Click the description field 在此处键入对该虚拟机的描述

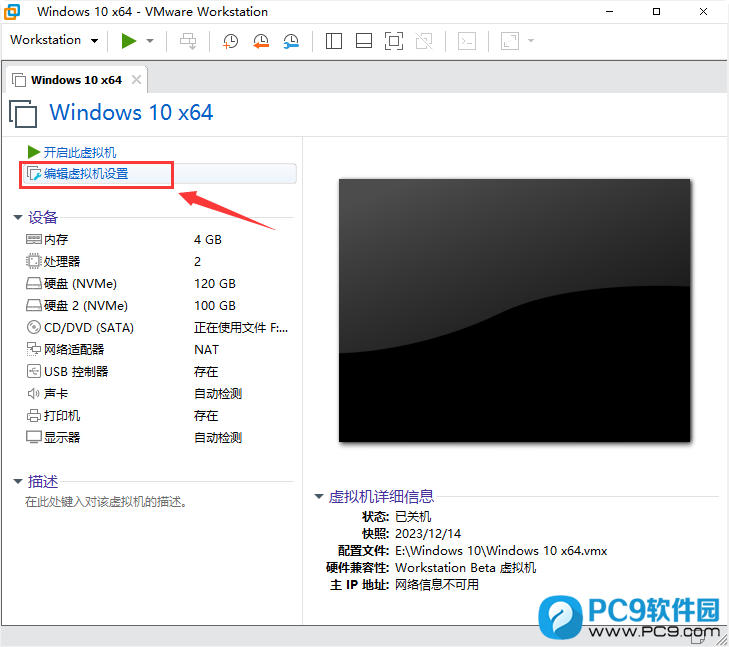[106, 502]
